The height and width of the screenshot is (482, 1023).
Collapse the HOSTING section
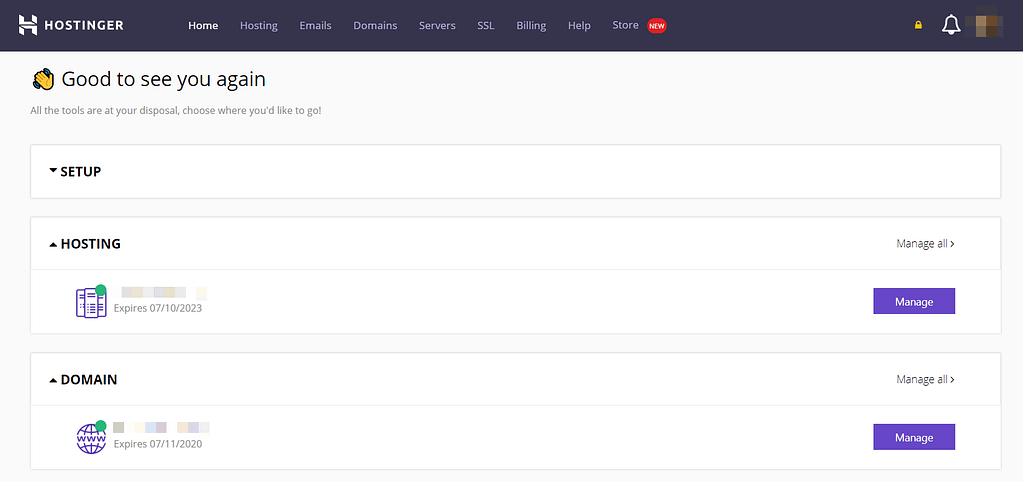(85, 244)
